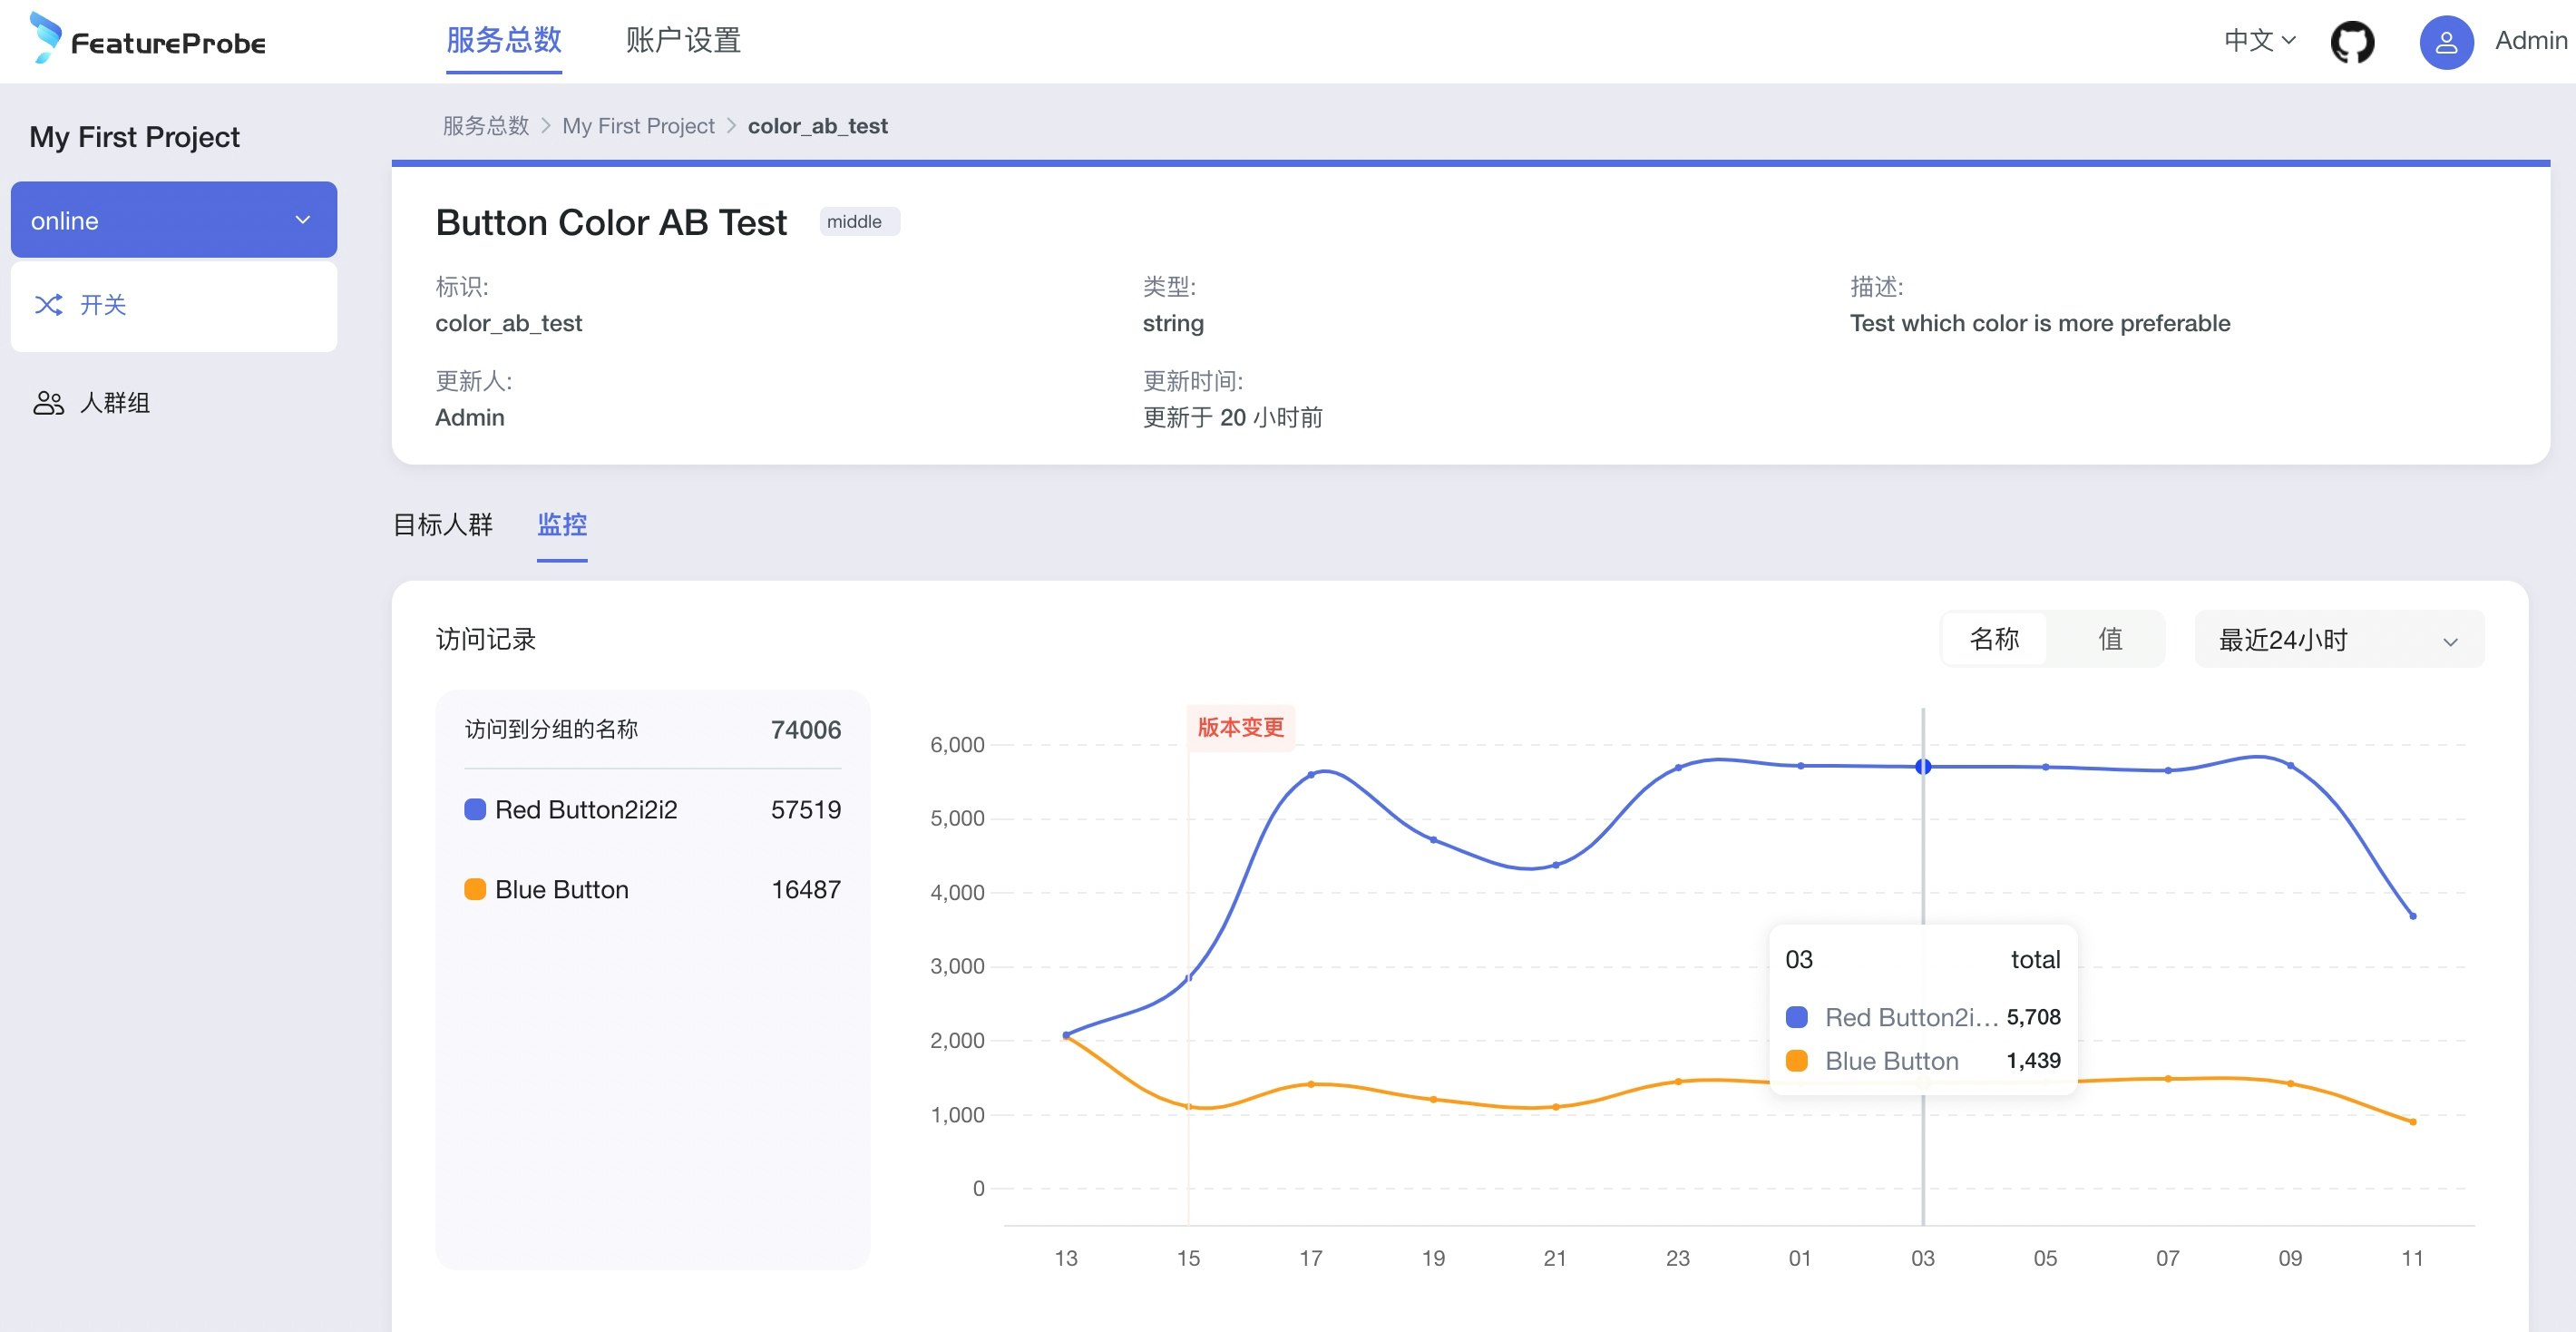2576x1332 pixels.
Task: Open the 开关 sidebar menu item
Action: tap(174, 306)
